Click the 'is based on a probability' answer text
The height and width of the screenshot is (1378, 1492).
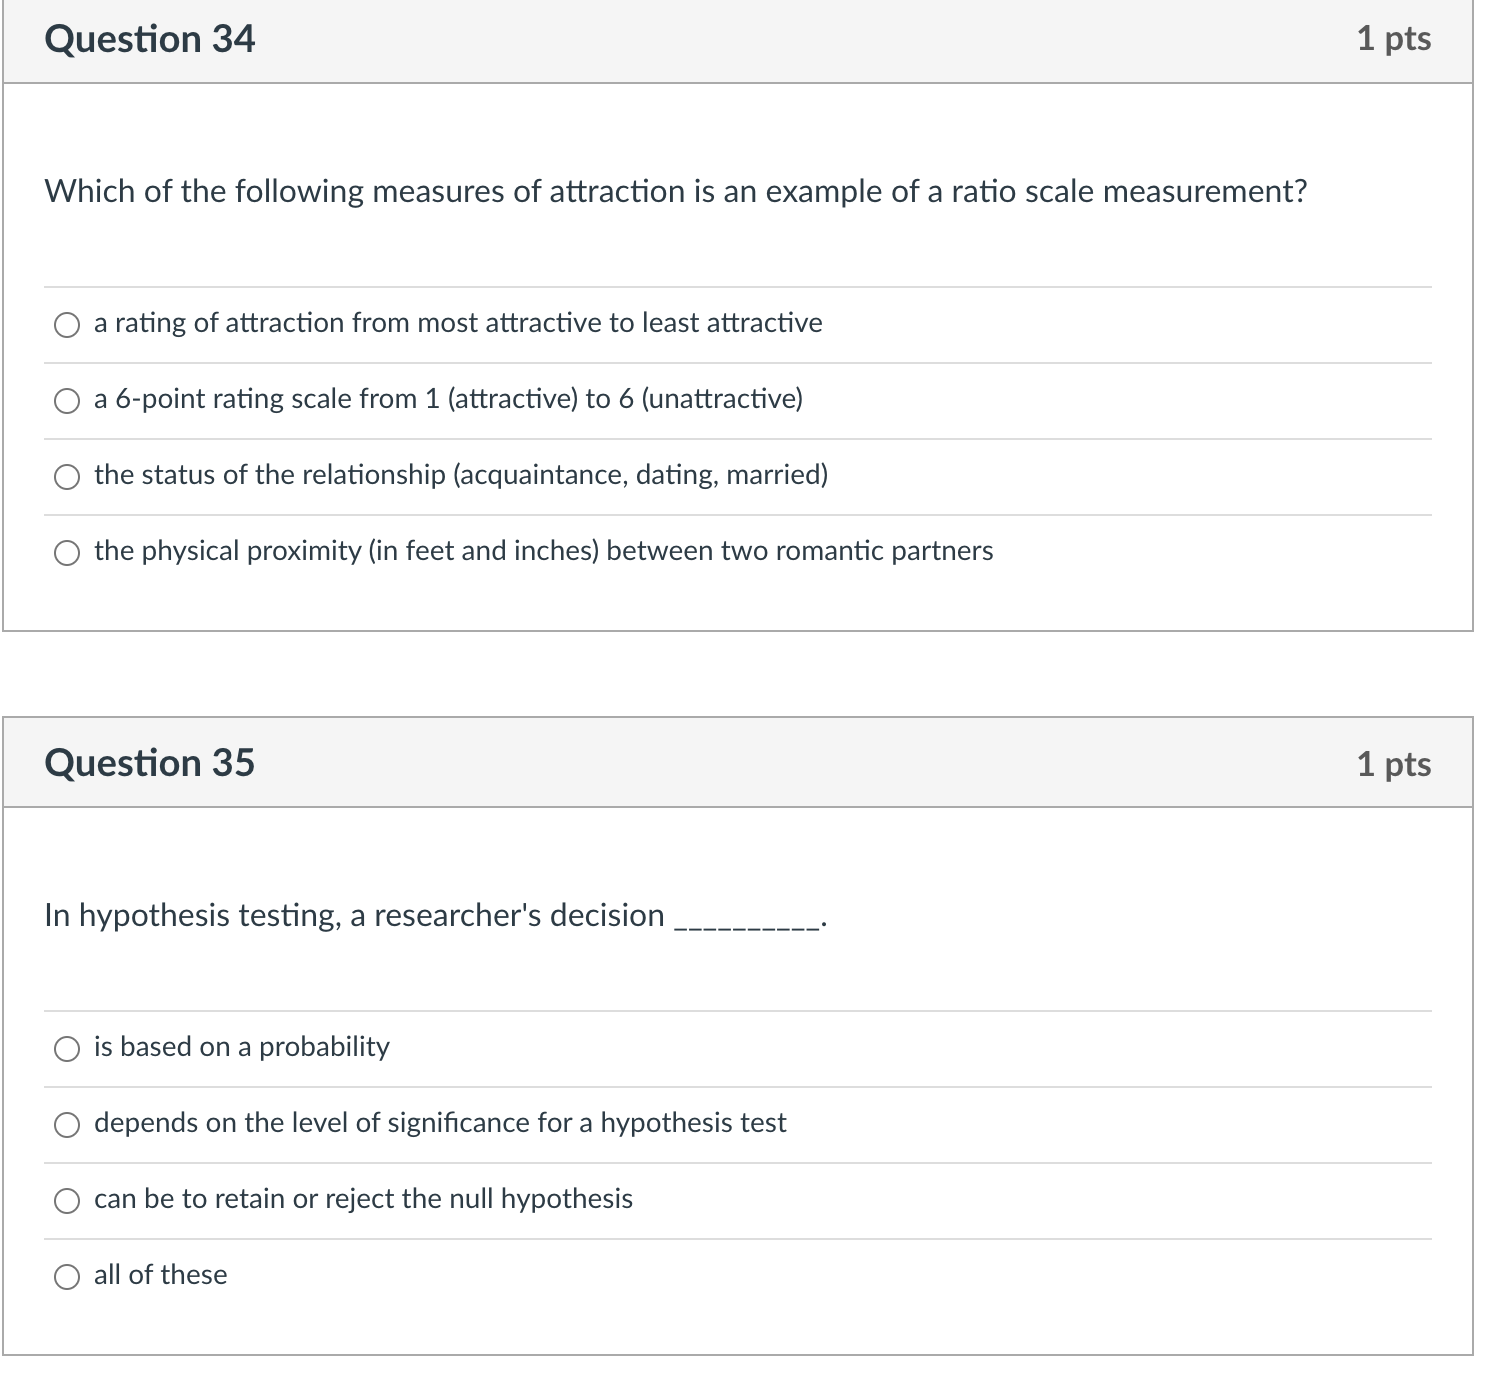coord(241,1048)
